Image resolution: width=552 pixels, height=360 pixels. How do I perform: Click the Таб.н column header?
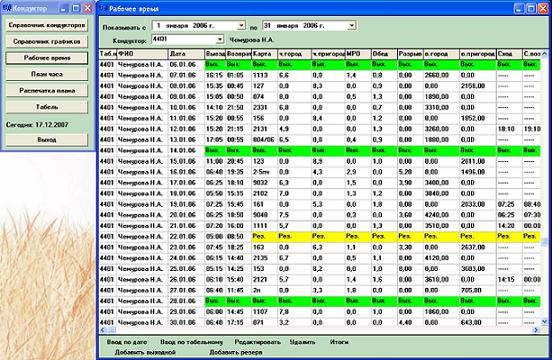(108, 54)
